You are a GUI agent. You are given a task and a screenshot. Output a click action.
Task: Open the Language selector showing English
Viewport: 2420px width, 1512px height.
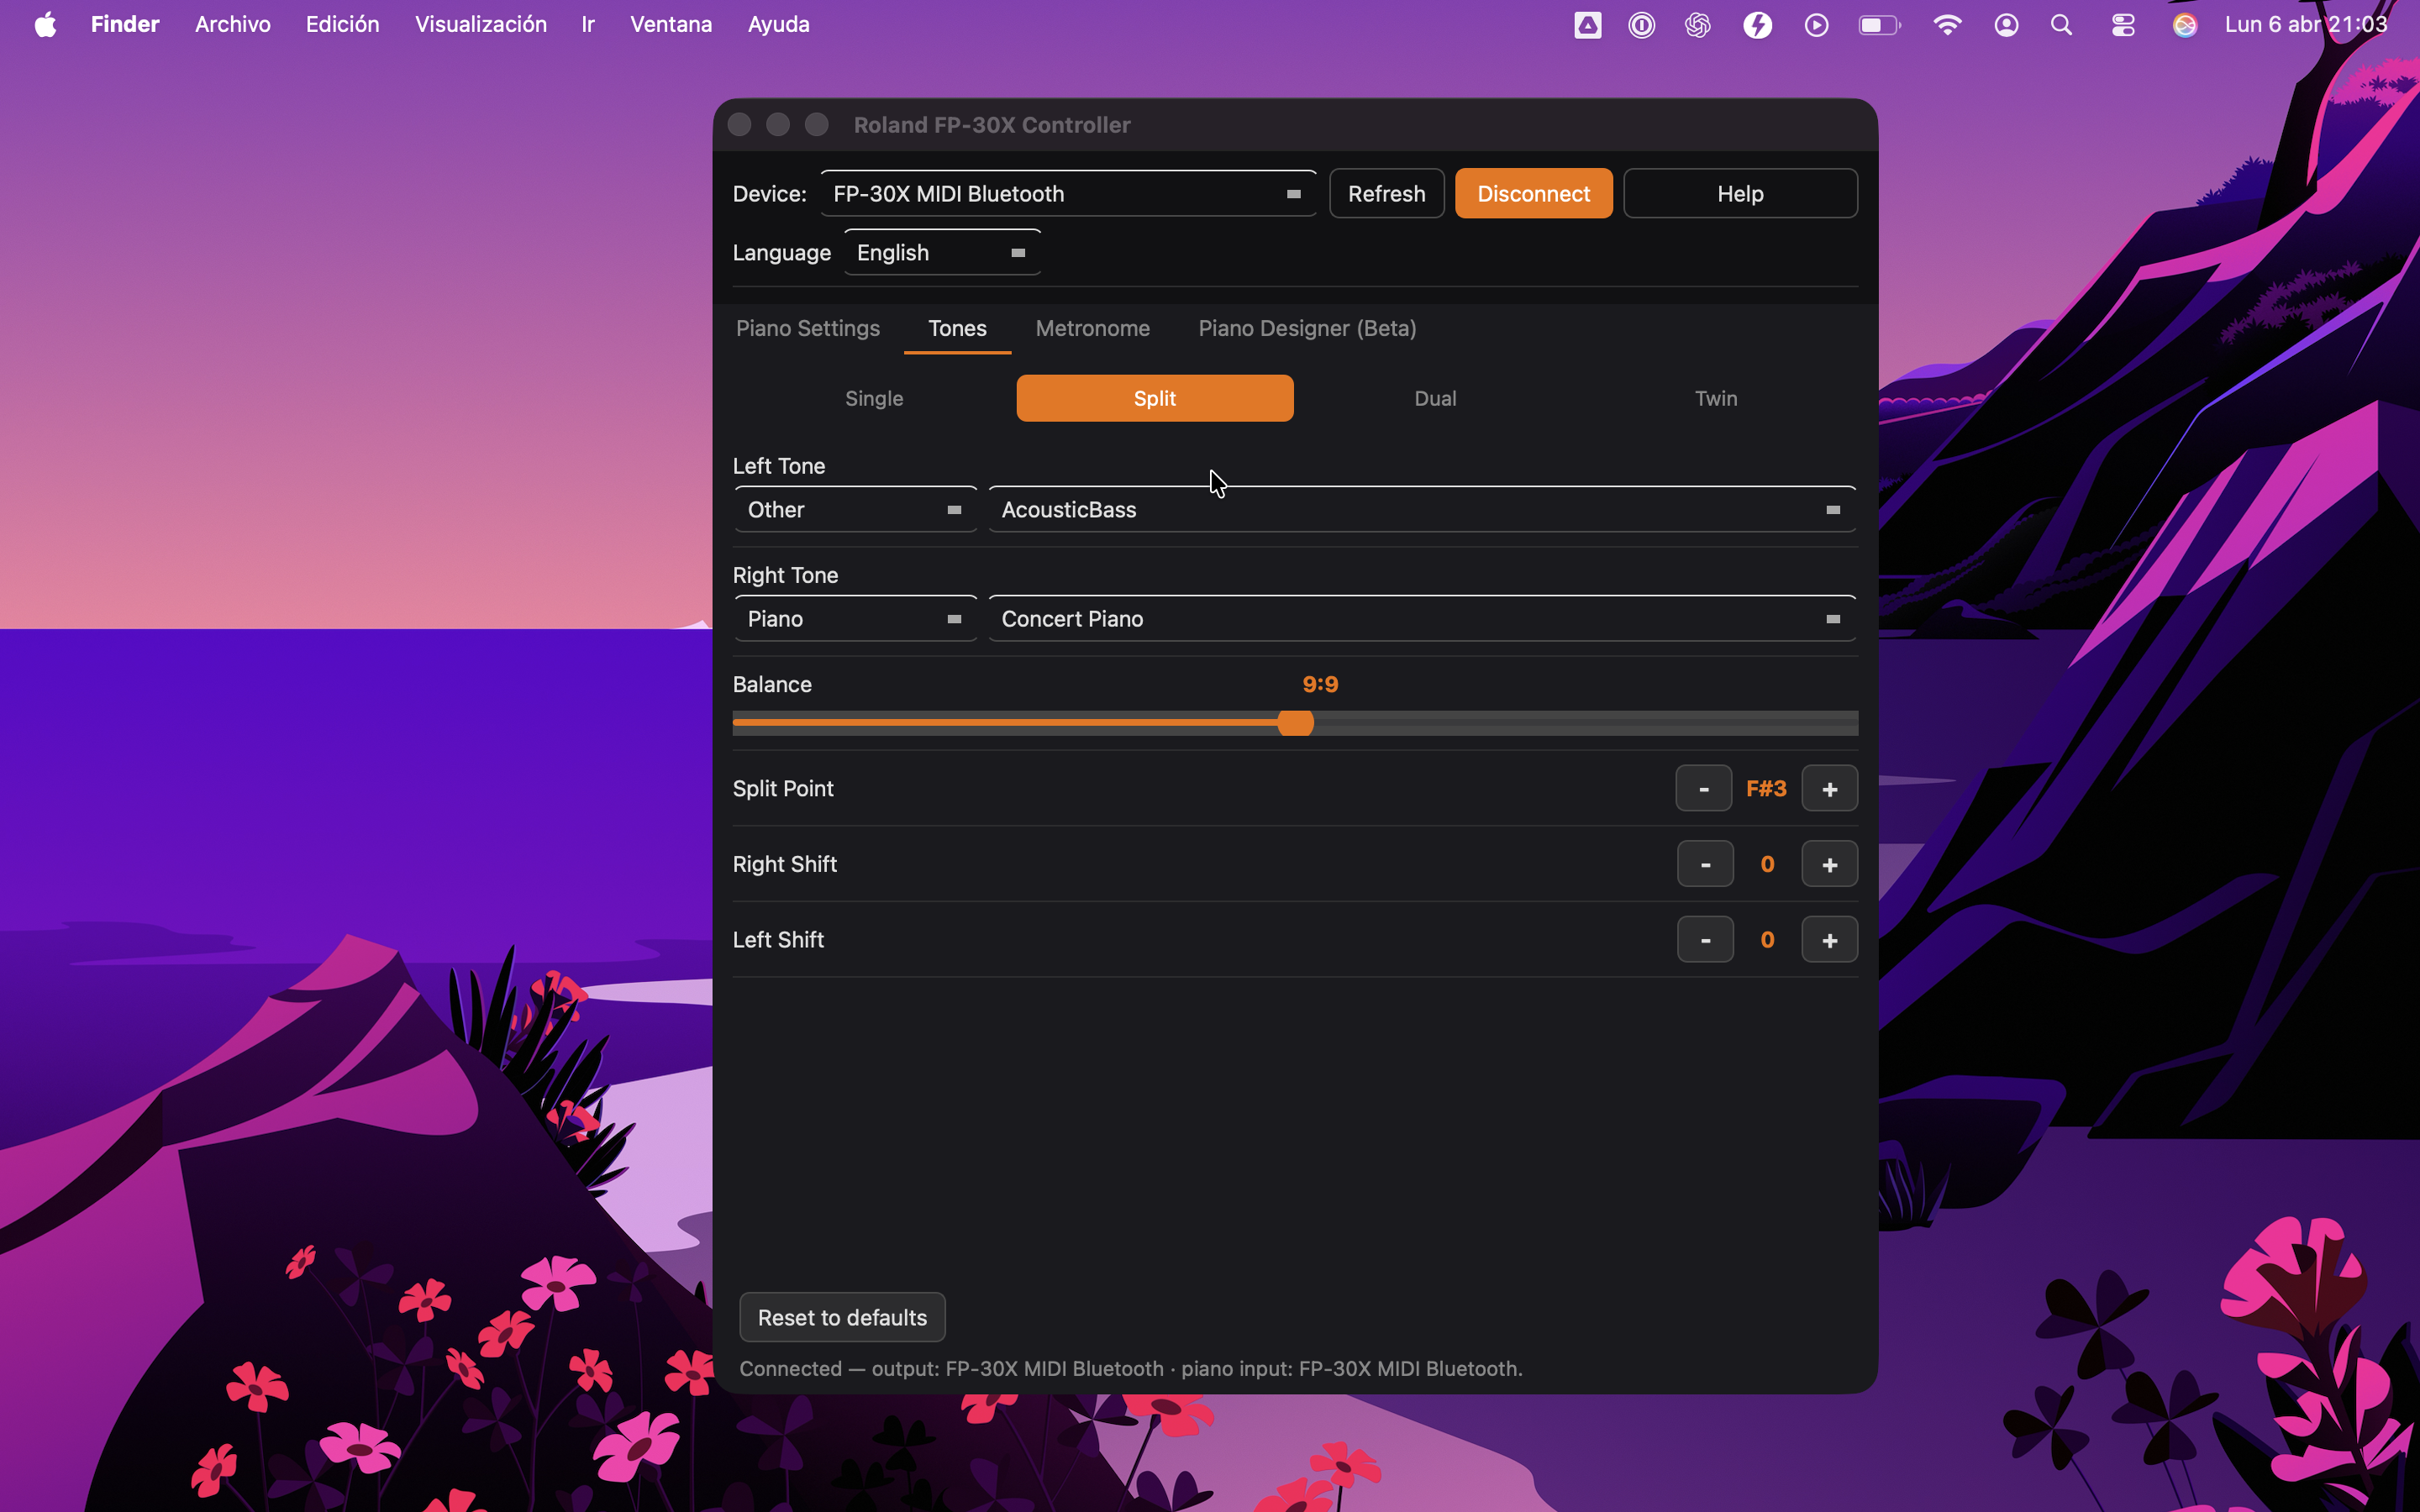pos(940,252)
